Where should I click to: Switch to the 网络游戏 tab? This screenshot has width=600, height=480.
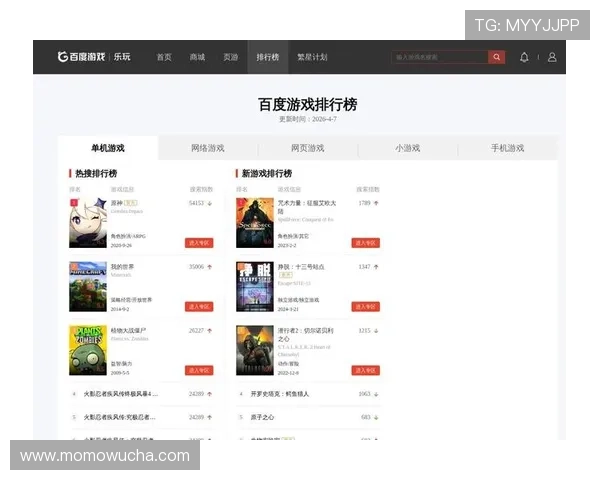208,148
